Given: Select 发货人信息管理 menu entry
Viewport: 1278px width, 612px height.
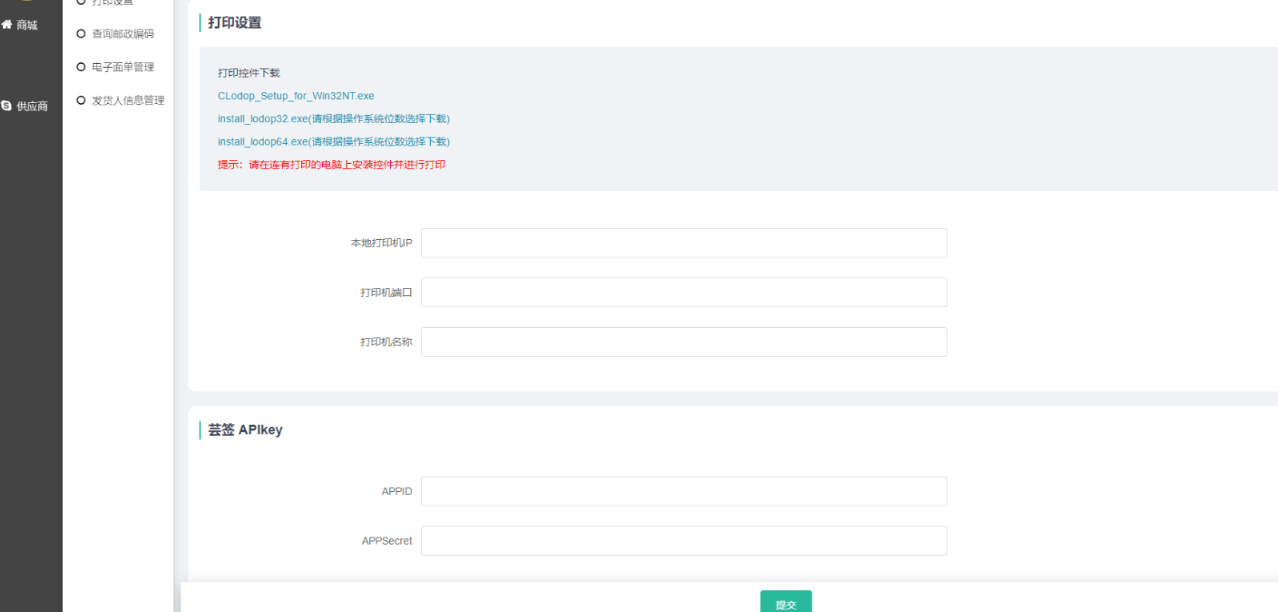Looking at the screenshot, I should click(127, 100).
